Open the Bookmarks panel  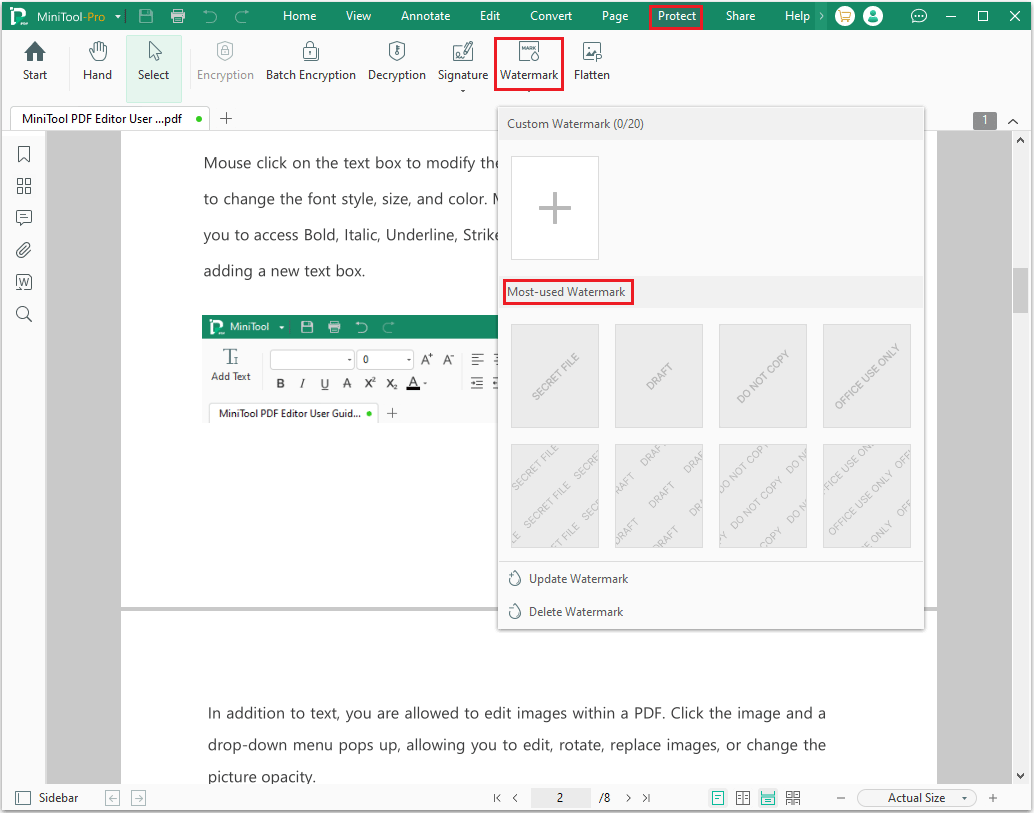[x=24, y=154]
